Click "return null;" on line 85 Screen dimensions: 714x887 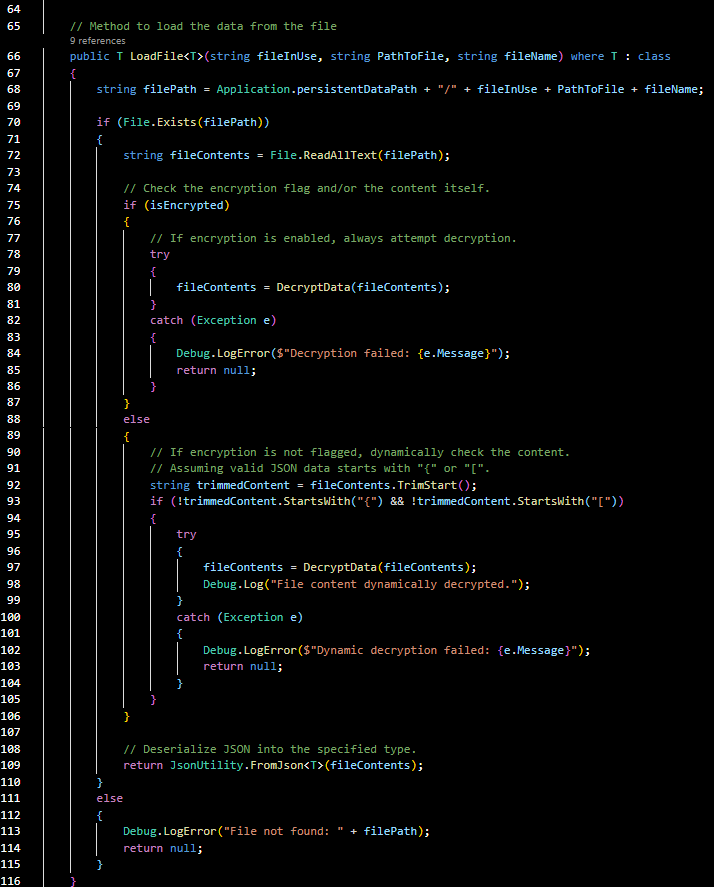216,370
